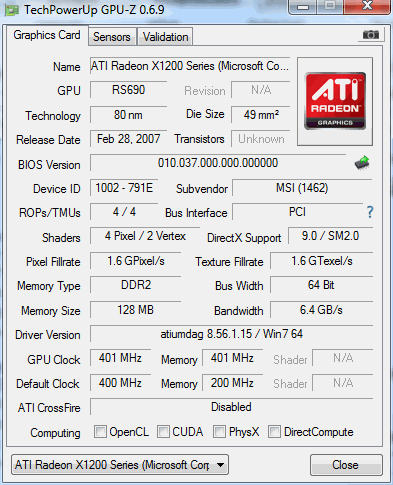The width and height of the screenshot is (393, 485).
Task: Click the GPU-Z title bar app icon
Action: click(11, 10)
